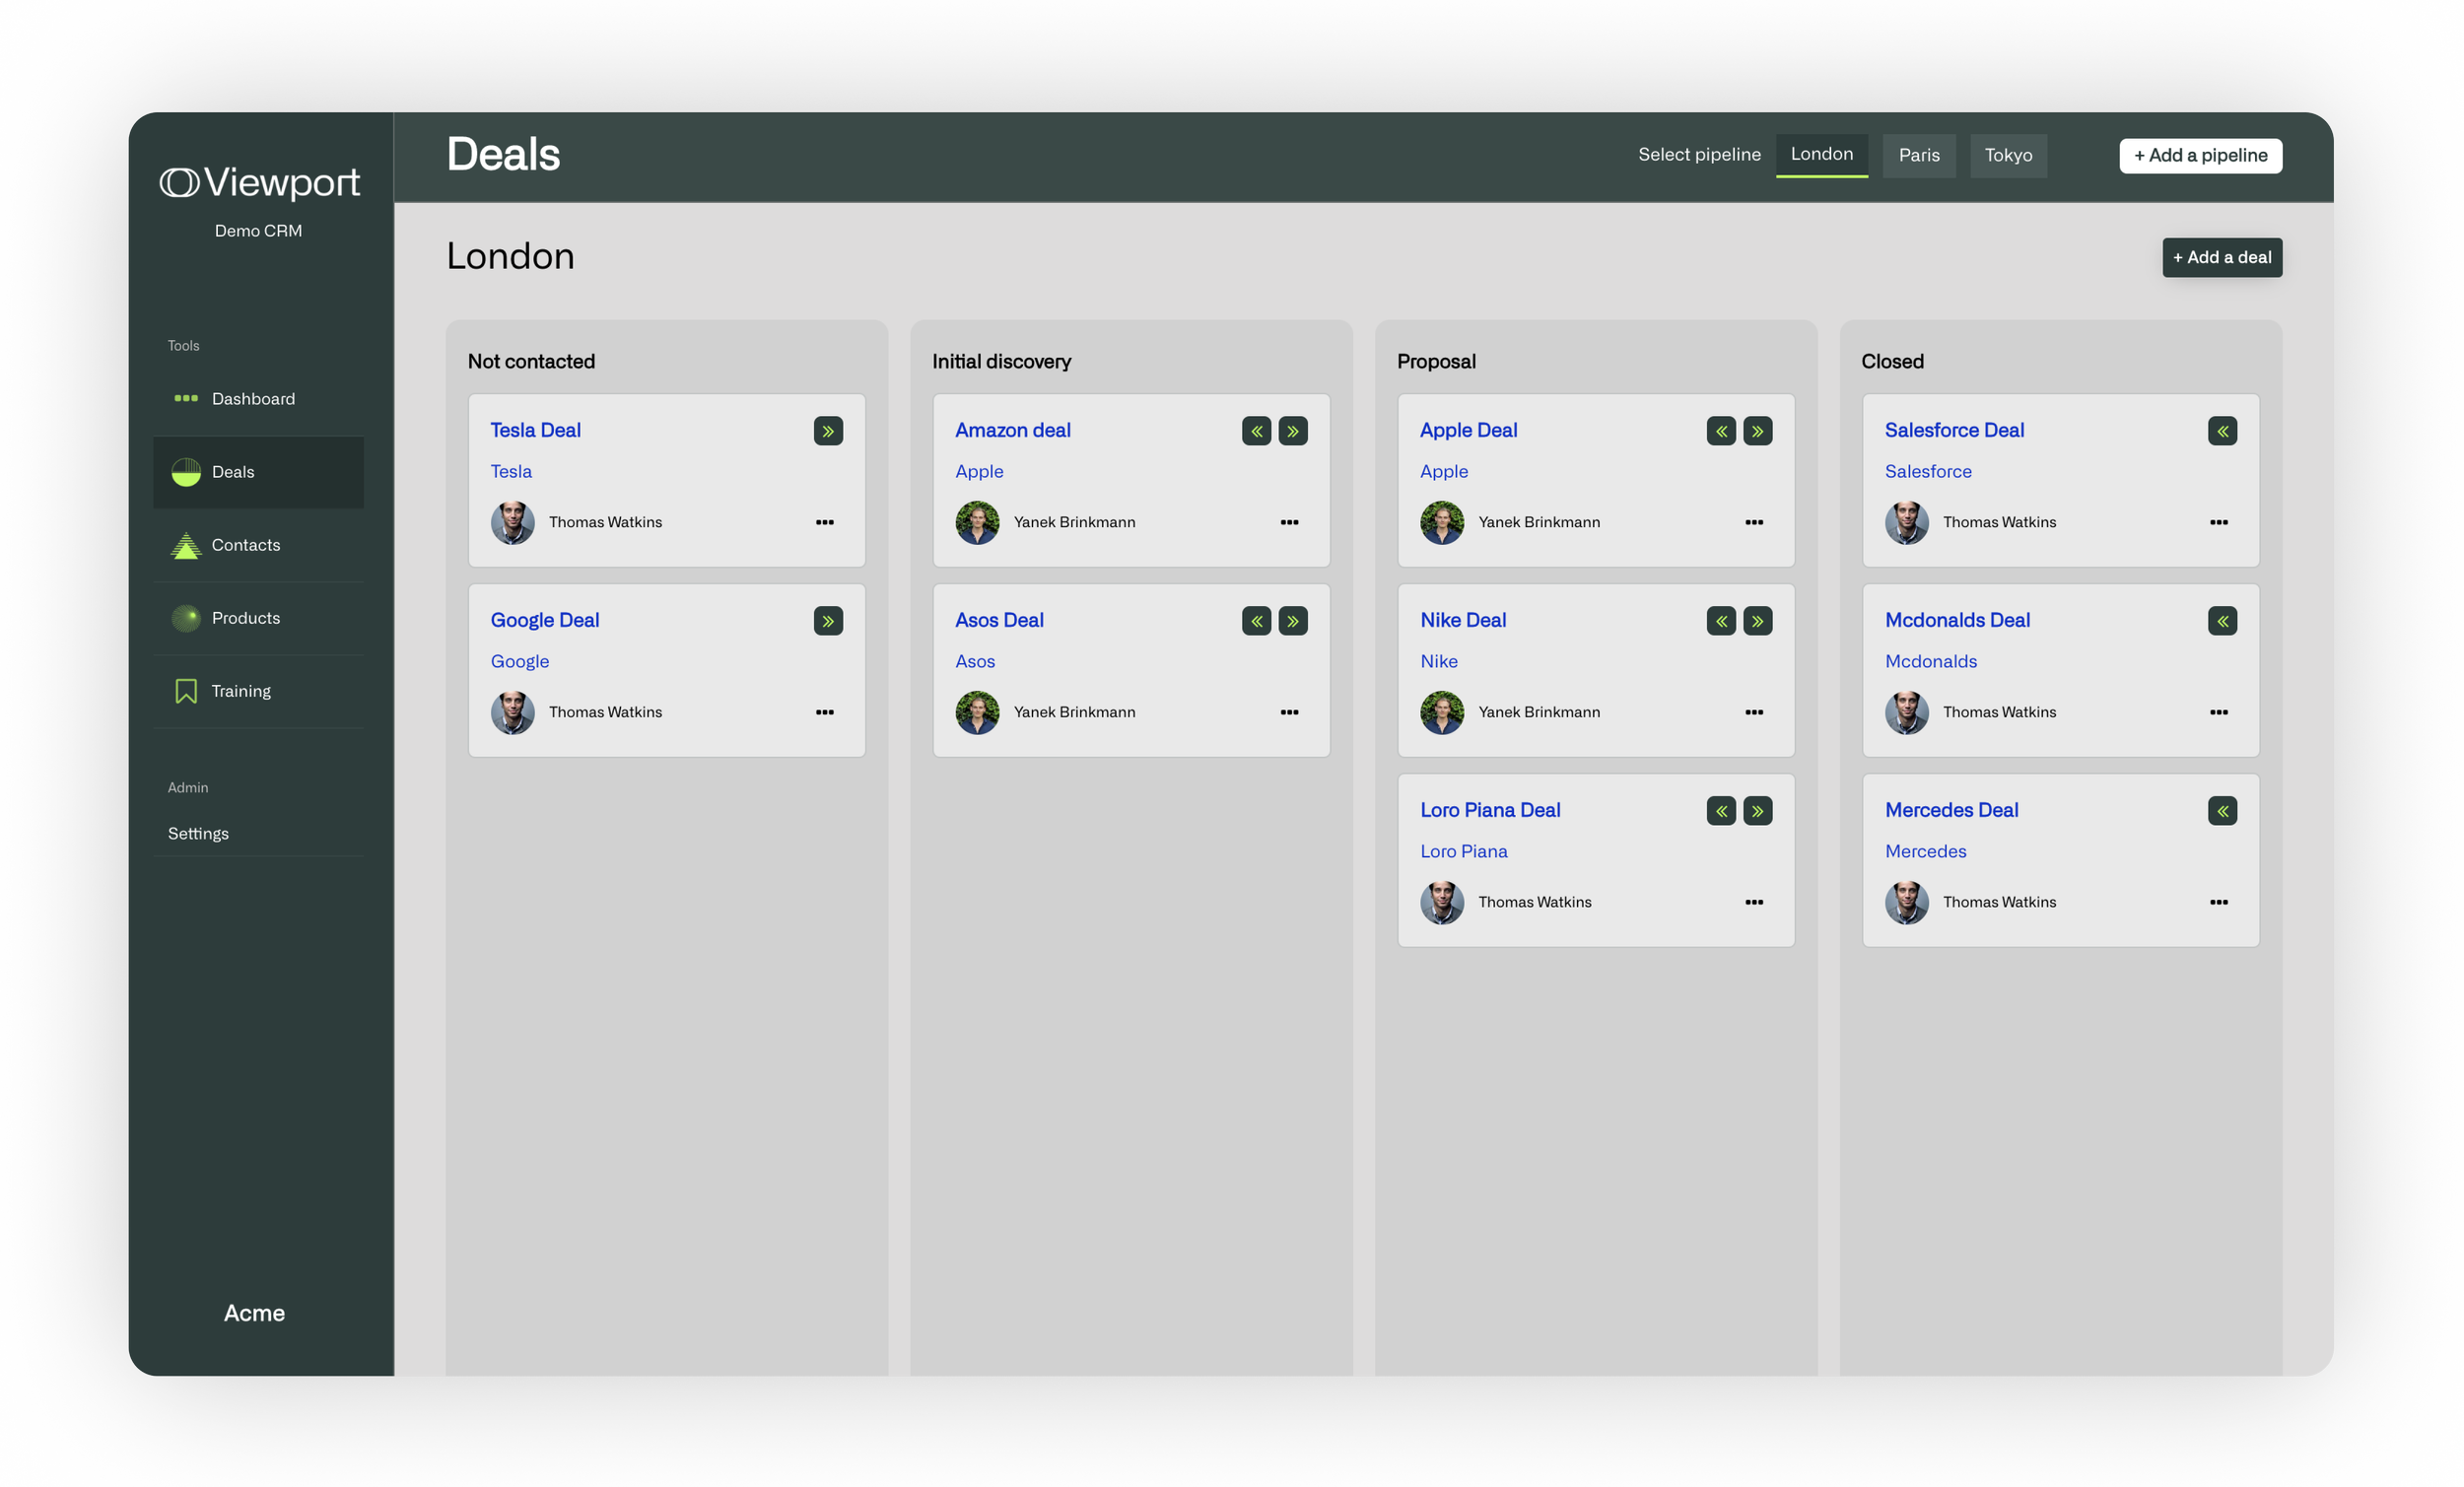Click the Add a deal button
2464x1487 pixels.
(x=2221, y=257)
